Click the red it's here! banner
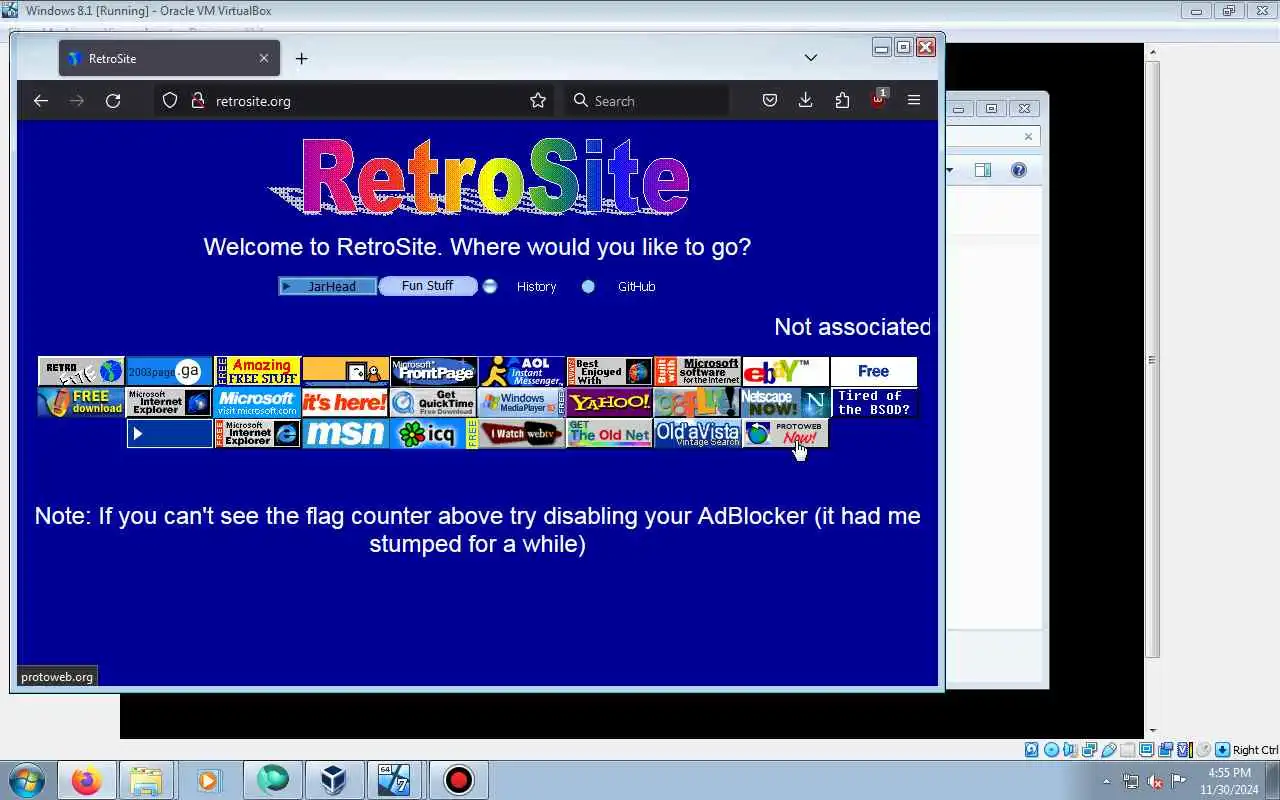 (345, 402)
